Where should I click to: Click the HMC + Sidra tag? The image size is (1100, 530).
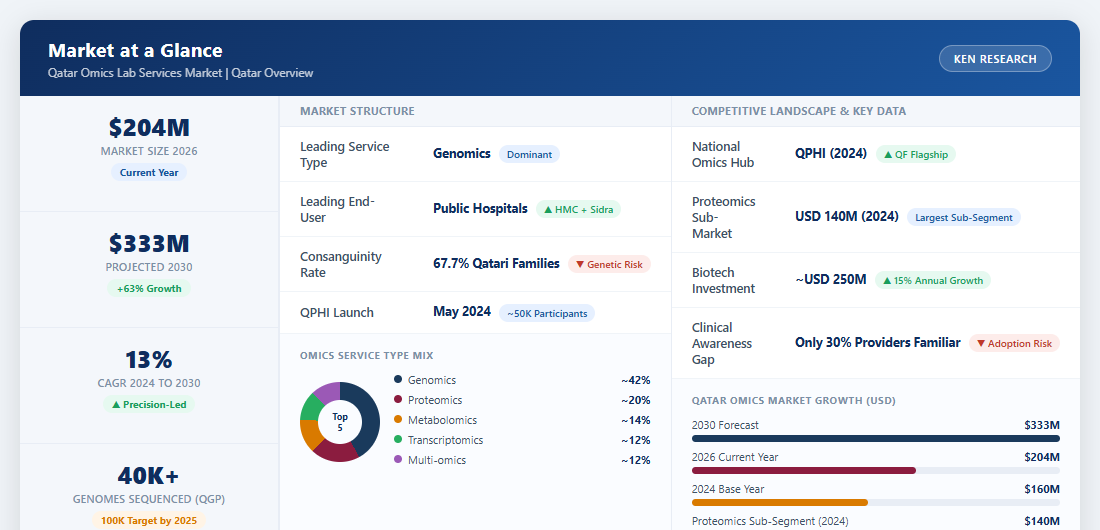578,209
